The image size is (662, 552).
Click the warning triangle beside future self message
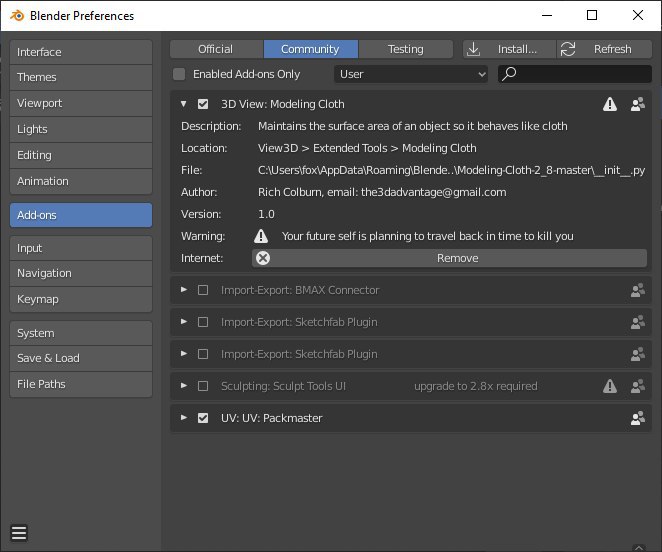(x=261, y=236)
